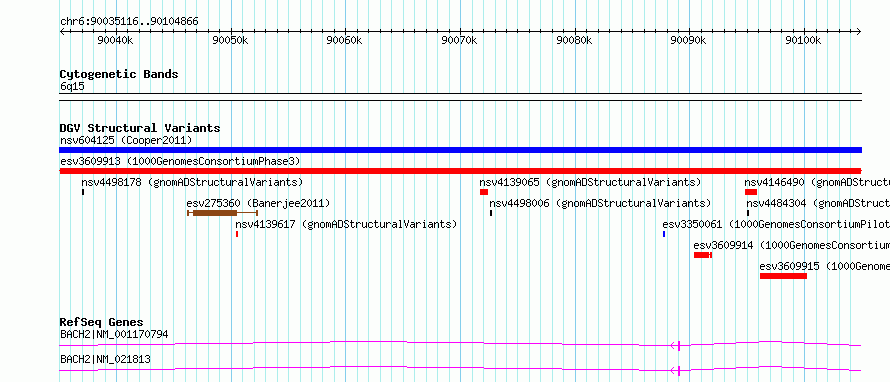Open the esv3609913 (1000GenomesConsortiumPhase3) label

coord(180,161)
